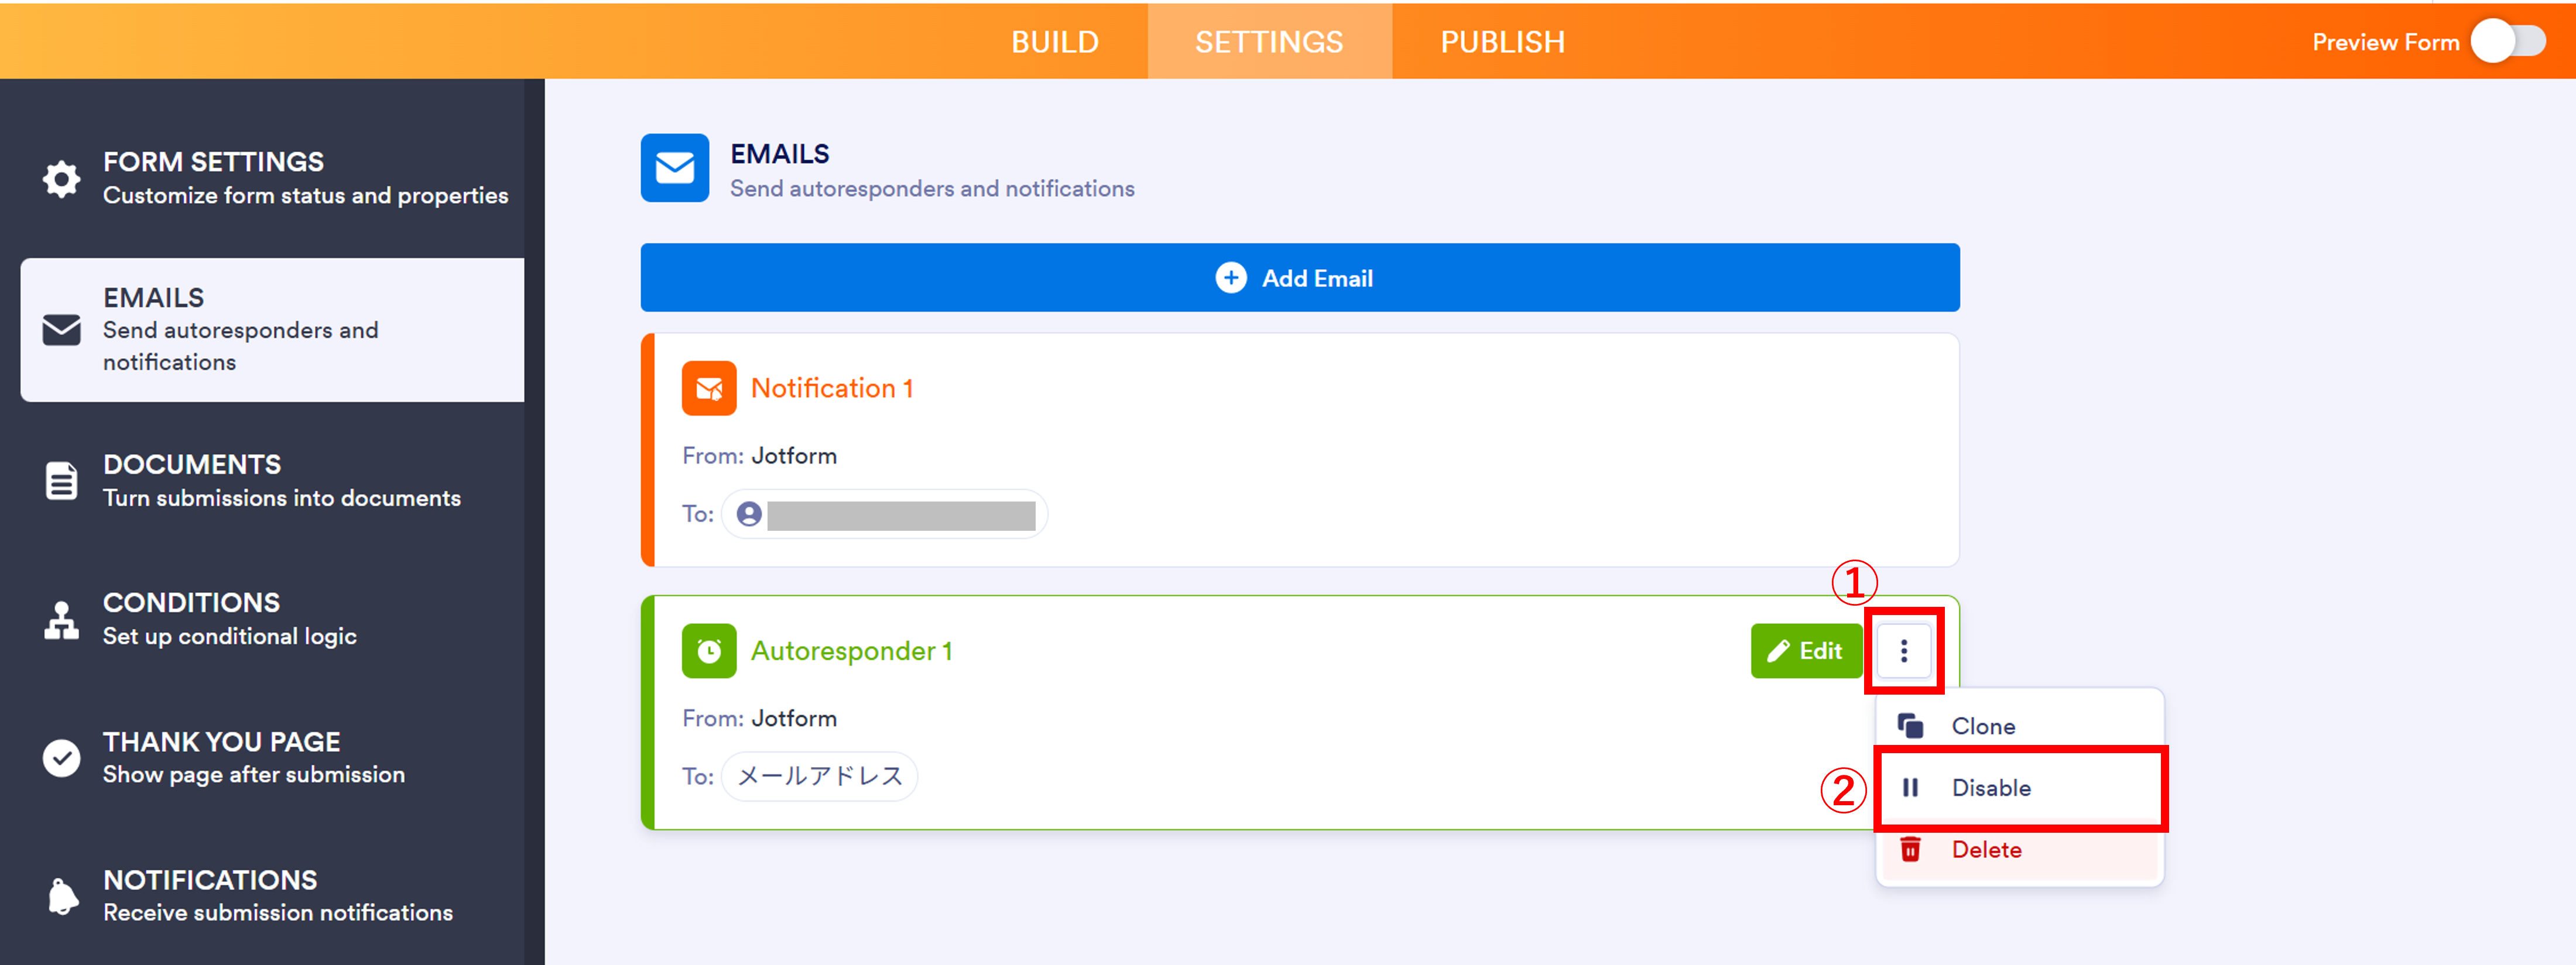Click the blue Emails header icon
This screenshot has height=965, width=2576.
tap(674, 168)
